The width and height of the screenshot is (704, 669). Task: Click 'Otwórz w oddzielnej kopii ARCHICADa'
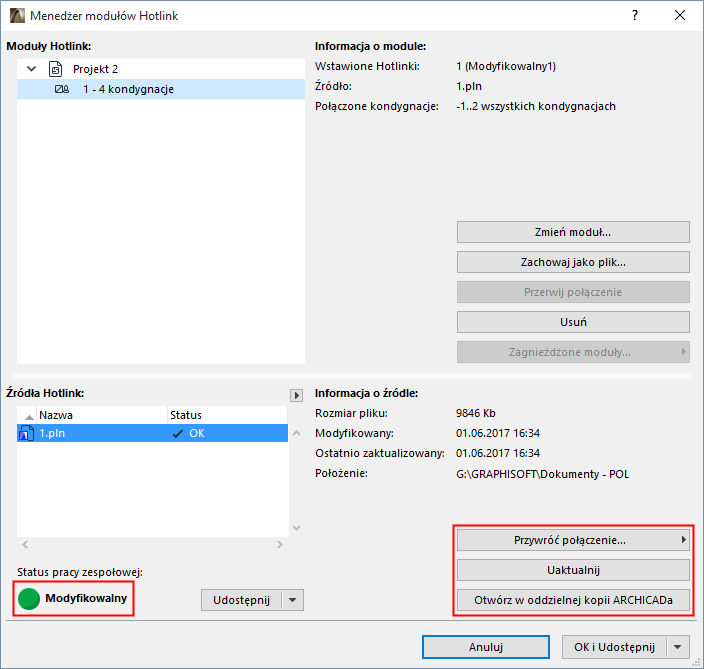click(573, 600)
